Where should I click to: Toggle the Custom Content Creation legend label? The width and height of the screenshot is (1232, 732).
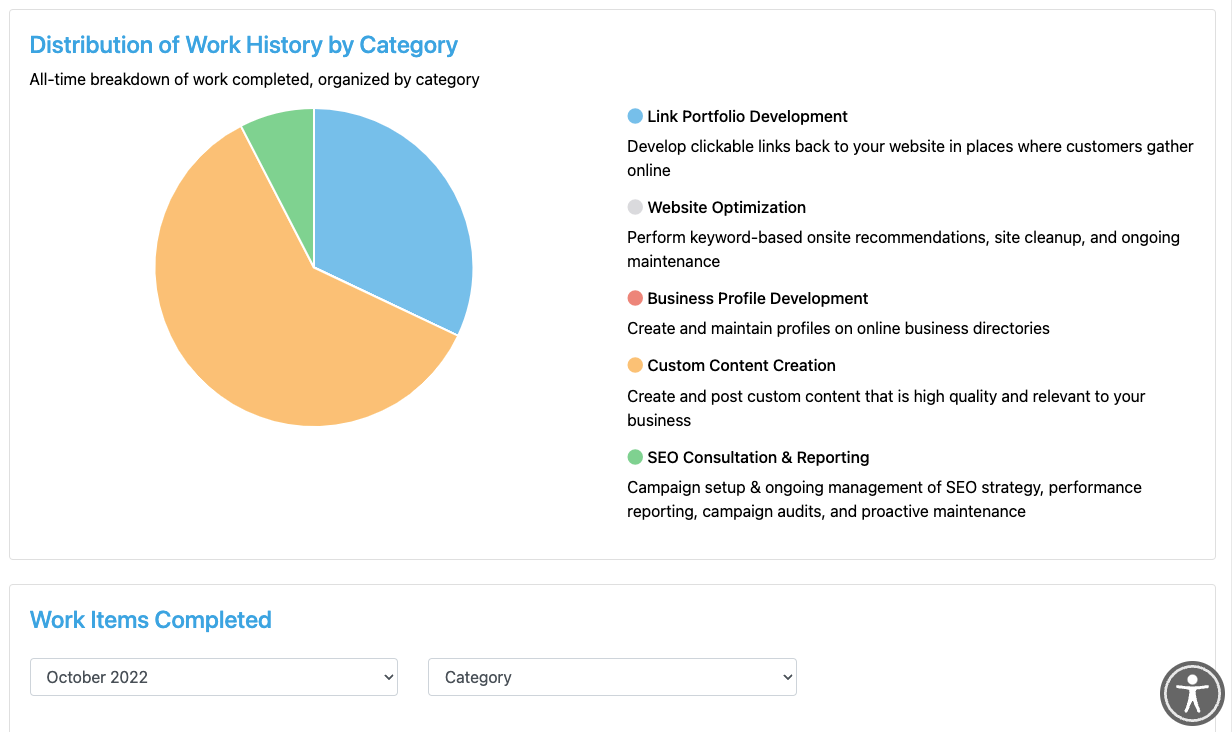(x=741, y=365)
